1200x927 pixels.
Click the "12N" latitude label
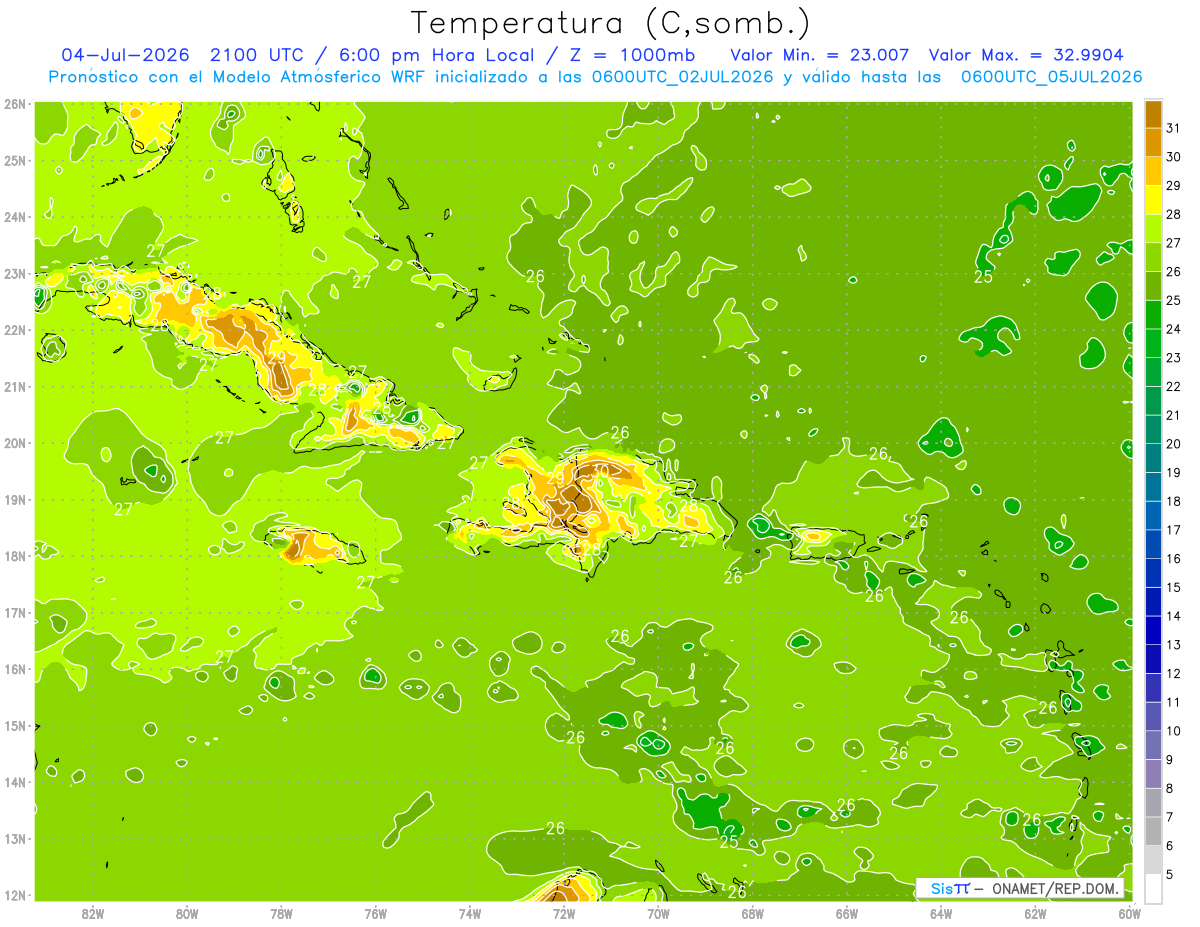click(x=15, y=895)
